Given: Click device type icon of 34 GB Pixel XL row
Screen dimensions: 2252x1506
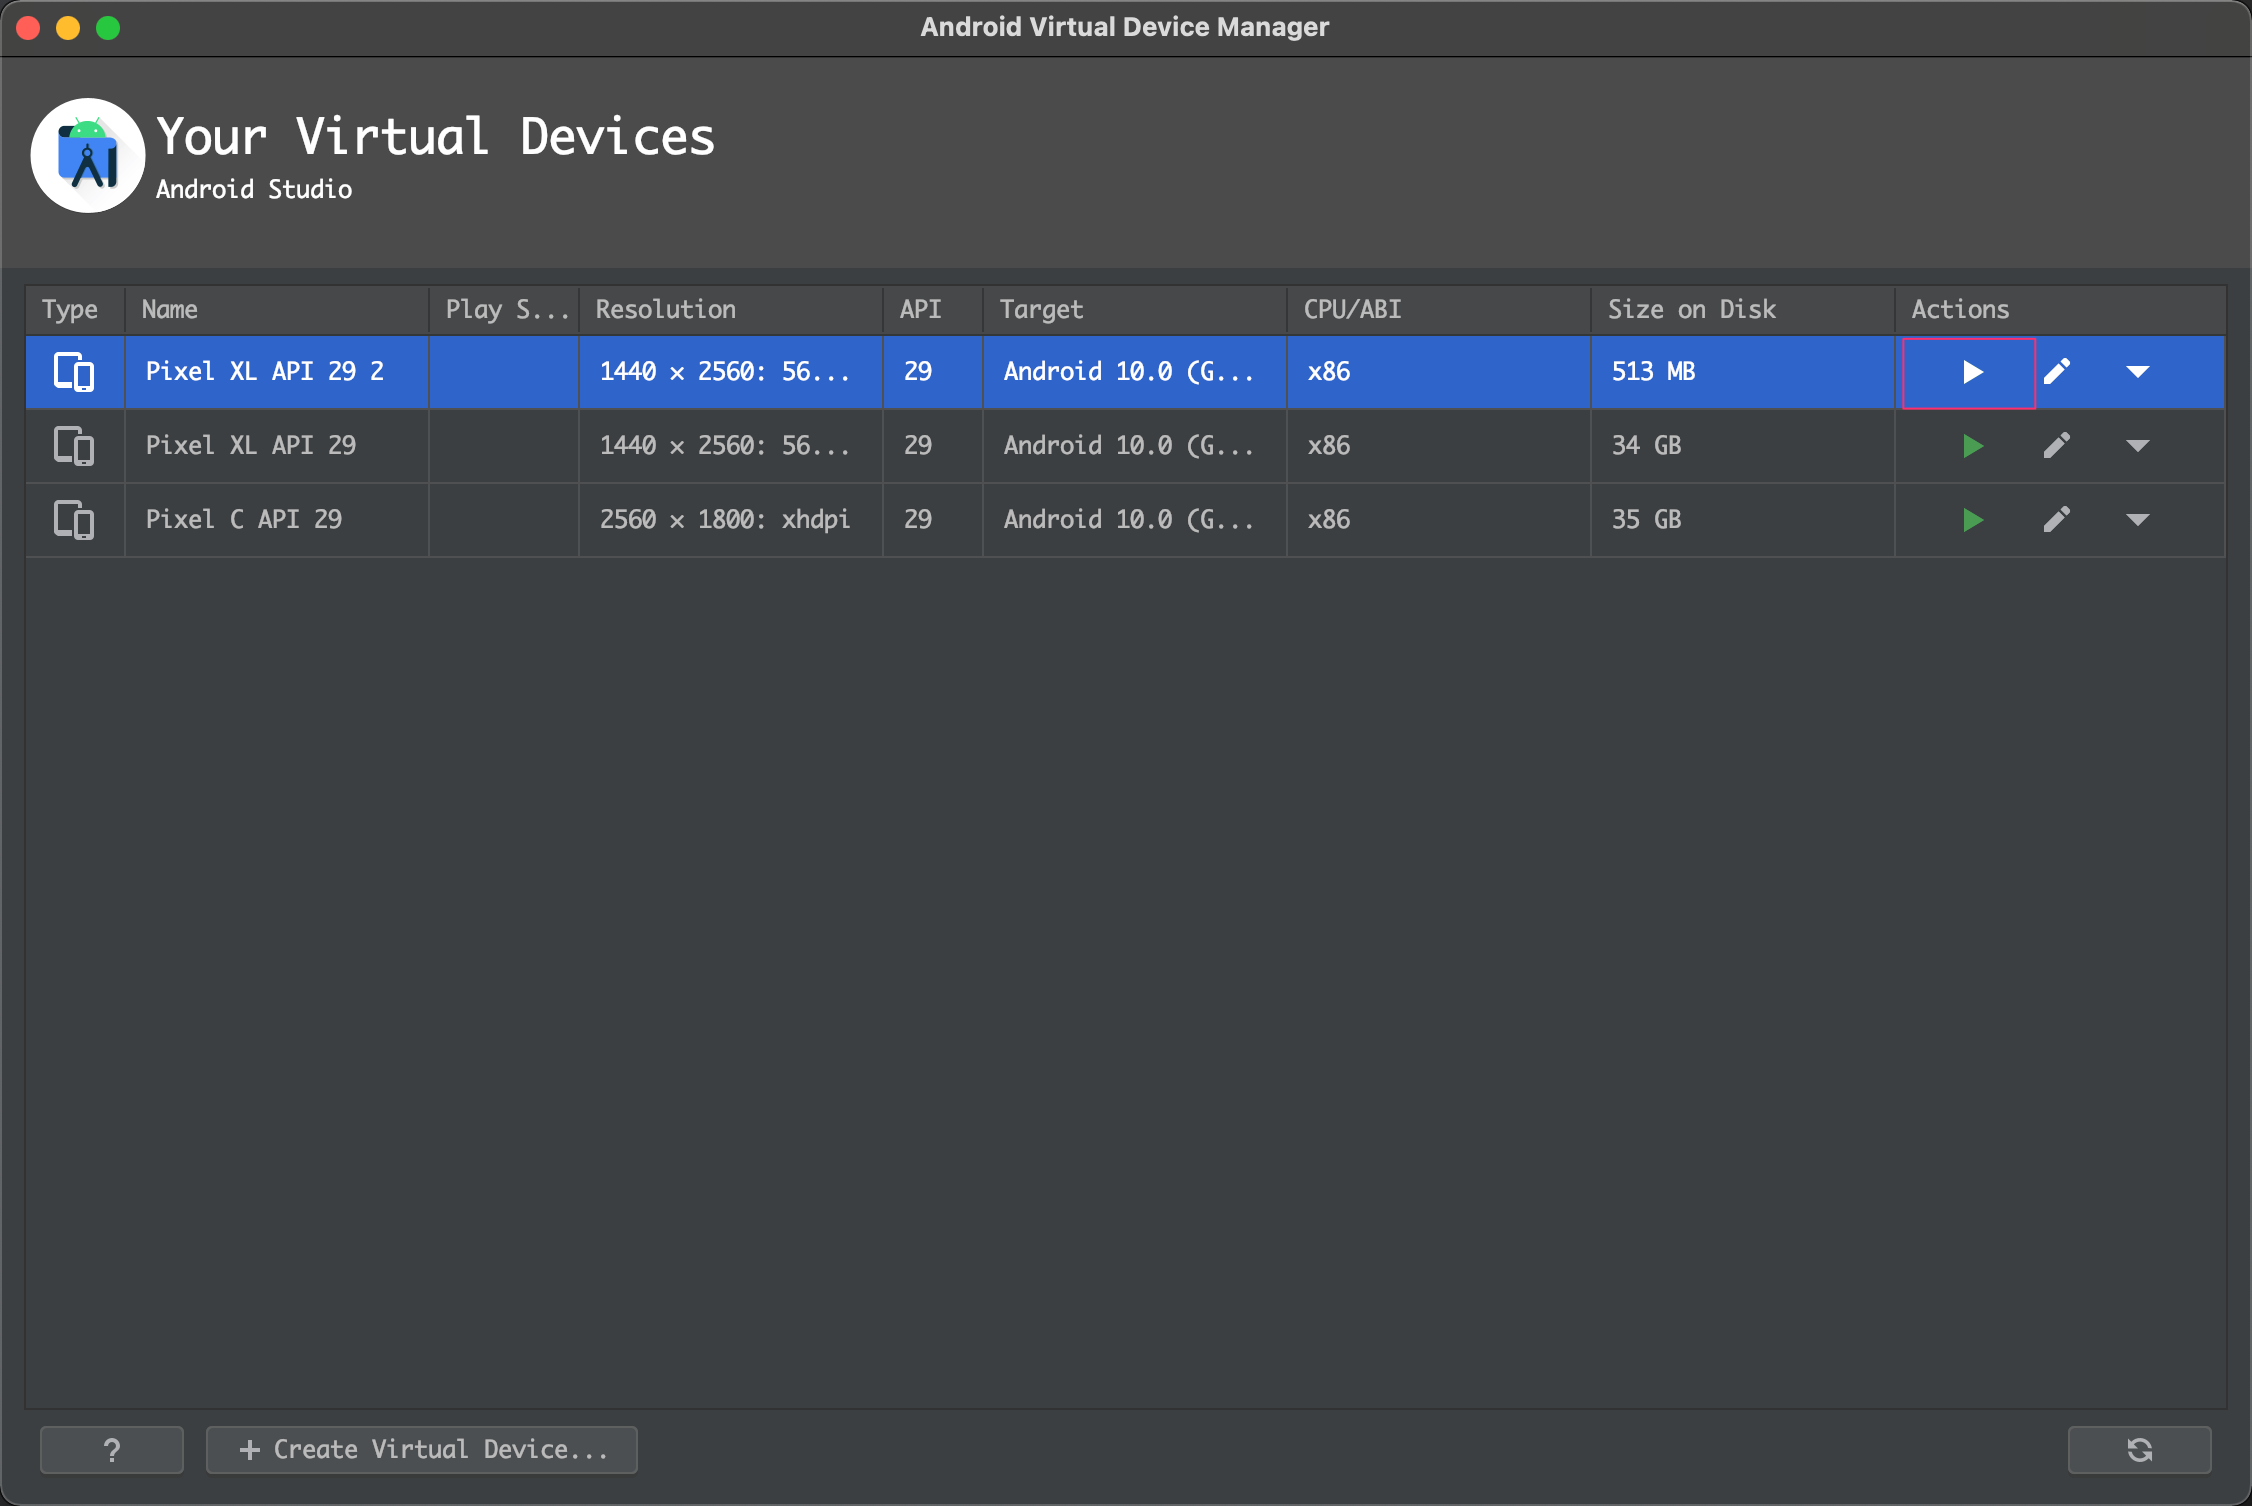Looking at the screenshot, I should click(x=74, y=446).
